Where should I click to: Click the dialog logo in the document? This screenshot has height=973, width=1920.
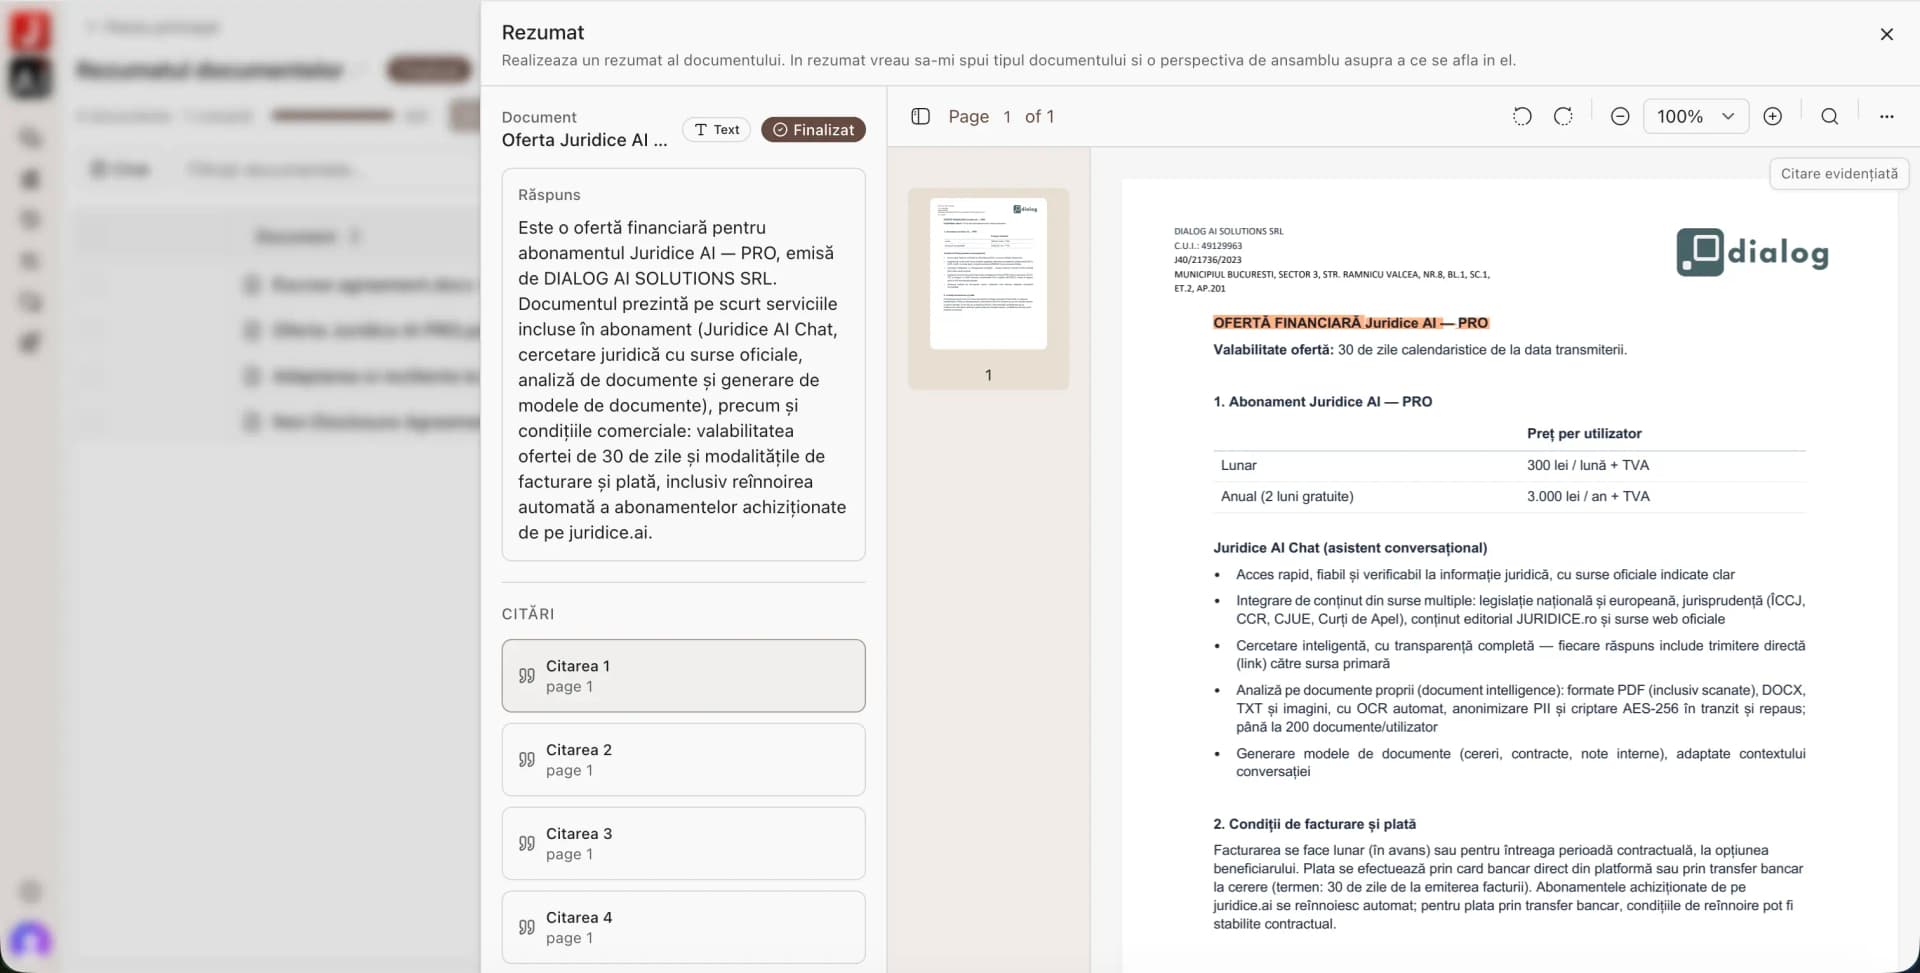(x=1752, y=252)
